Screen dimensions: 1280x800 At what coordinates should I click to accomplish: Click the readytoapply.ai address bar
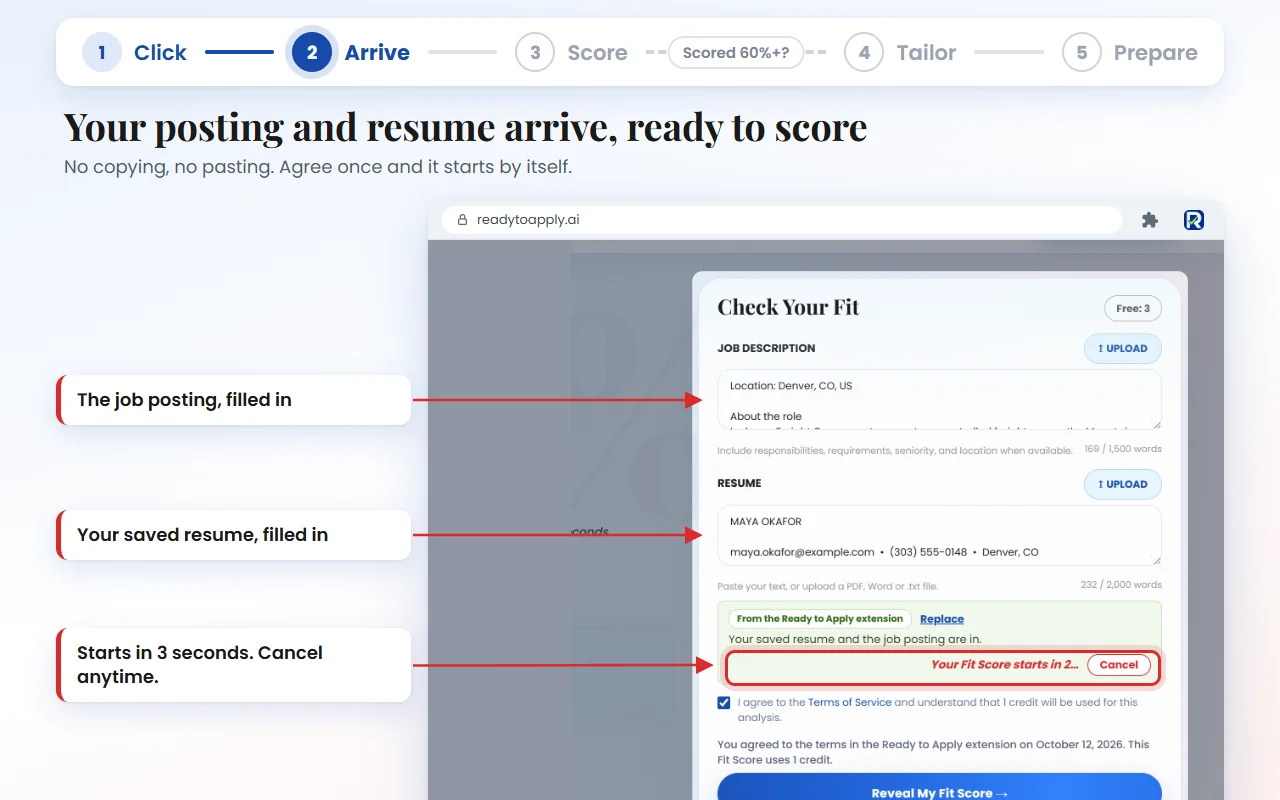[x=784, y=220]
